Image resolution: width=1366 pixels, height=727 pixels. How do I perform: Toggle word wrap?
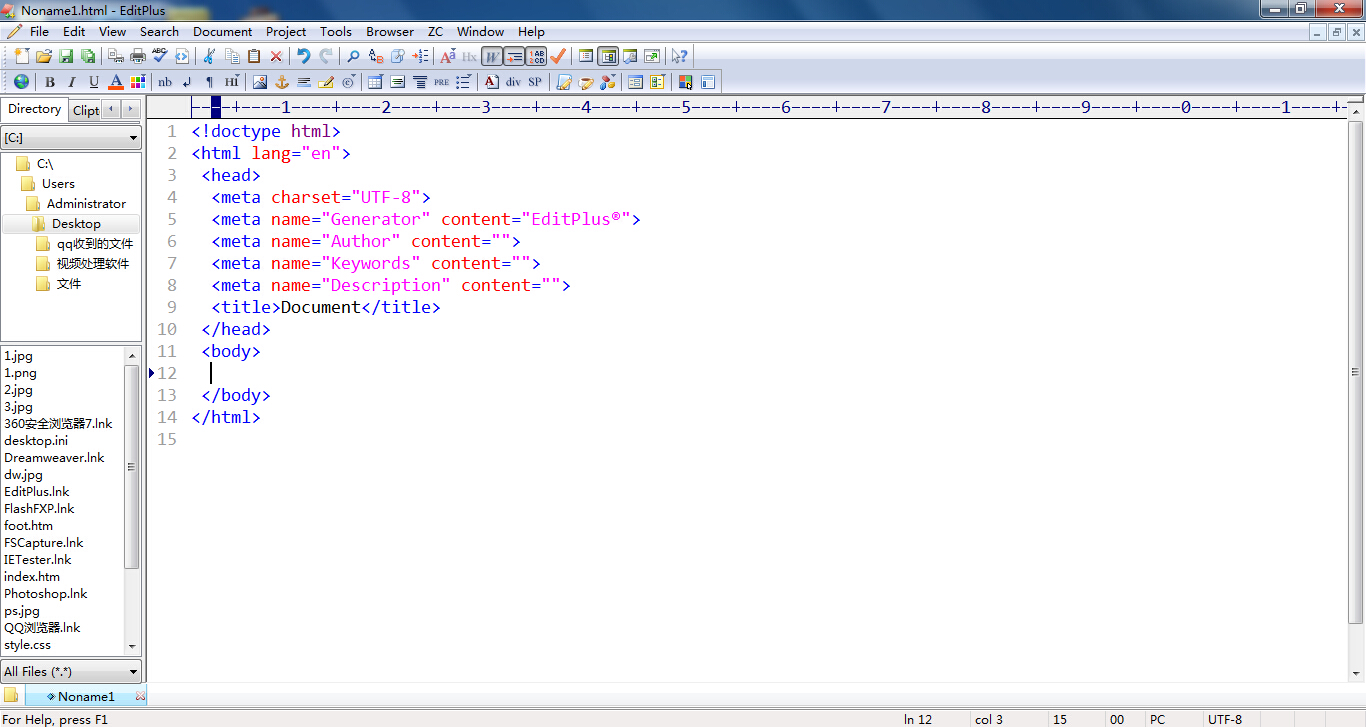491,56
